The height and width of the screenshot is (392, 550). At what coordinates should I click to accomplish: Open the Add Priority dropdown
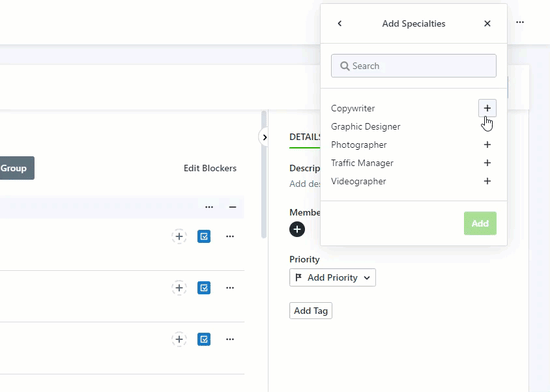click(x=332, y=278)
